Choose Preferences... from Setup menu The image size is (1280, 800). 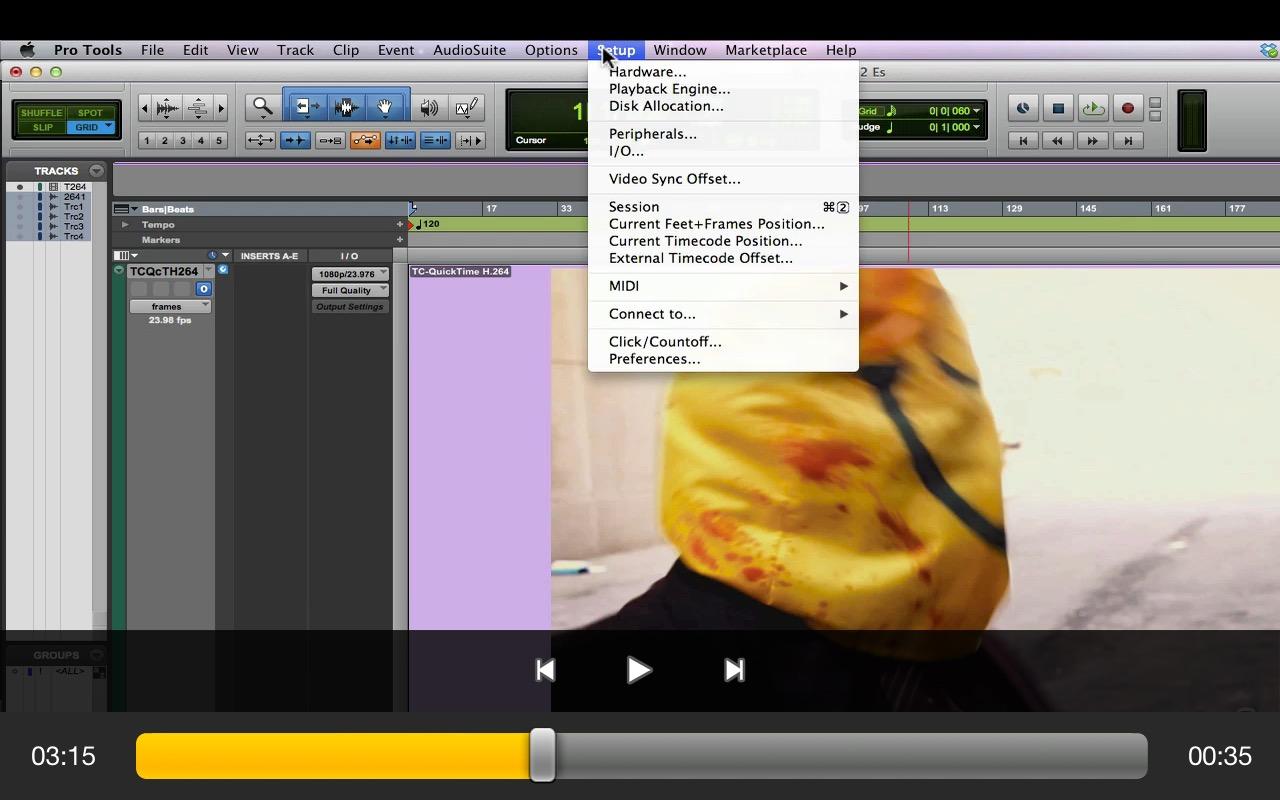click(x=723, y=359)
